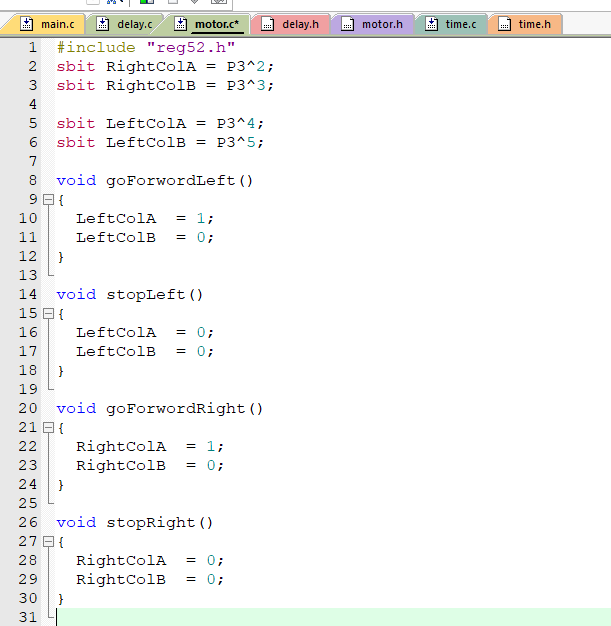Click 'RightColA = 1;' on line 22
The height and width of the screenshot is (626, 611).
point(150,446)
